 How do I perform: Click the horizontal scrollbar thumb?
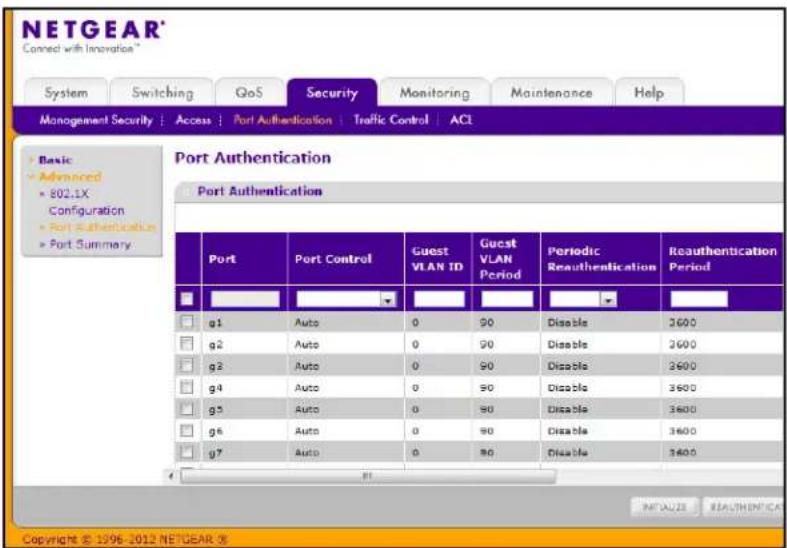tap(368, 476)
